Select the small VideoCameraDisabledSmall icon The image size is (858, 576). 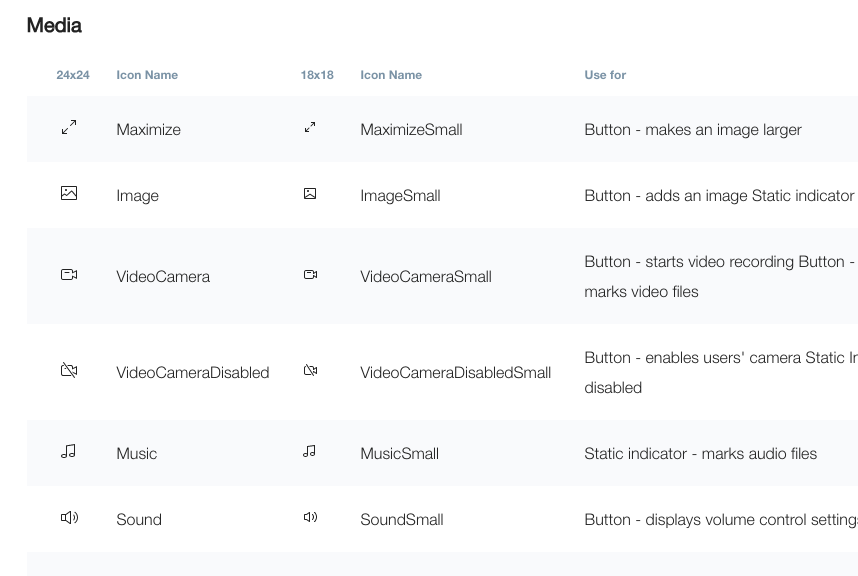point(310,371)
